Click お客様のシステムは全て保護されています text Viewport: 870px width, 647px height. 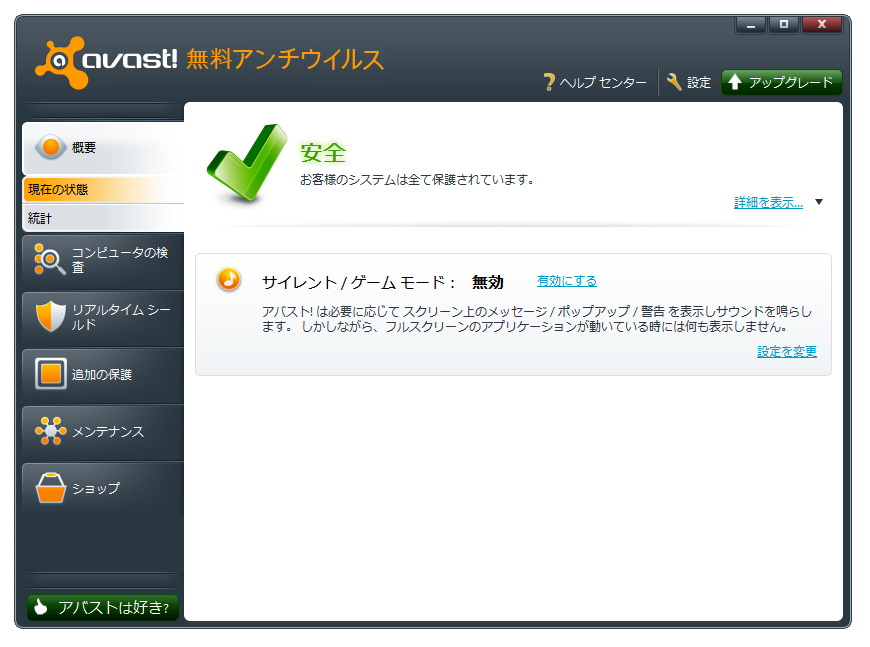(417, 179)
